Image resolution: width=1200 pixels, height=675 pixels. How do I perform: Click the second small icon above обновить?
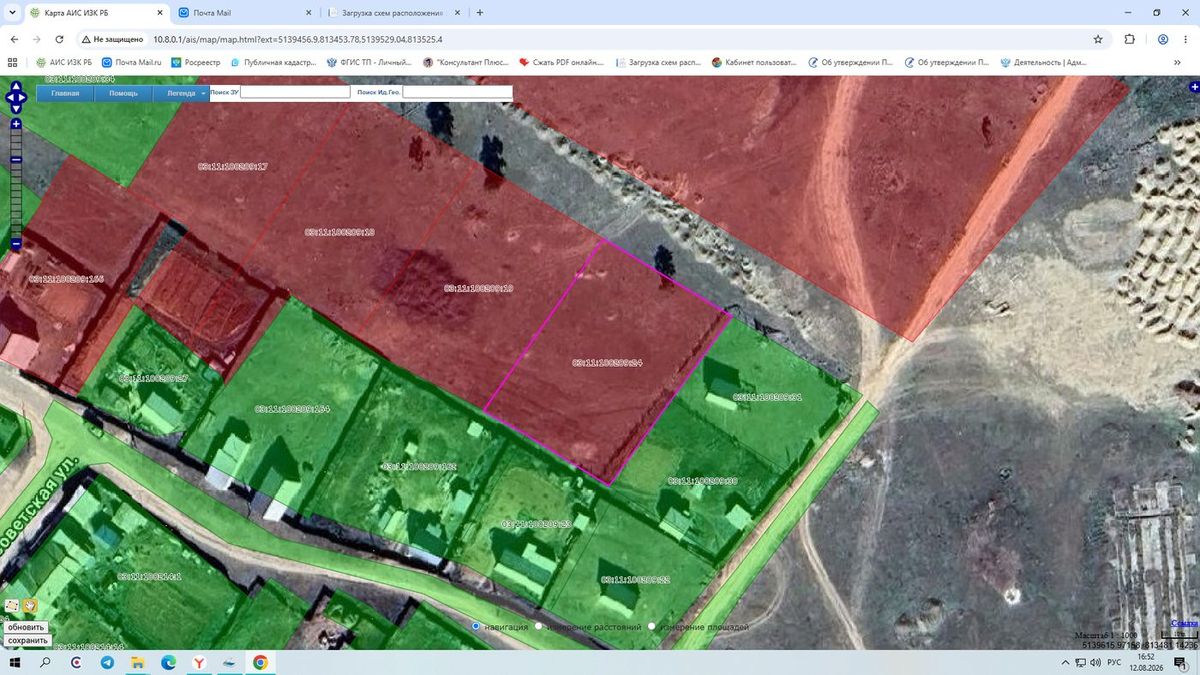point(30,606)
